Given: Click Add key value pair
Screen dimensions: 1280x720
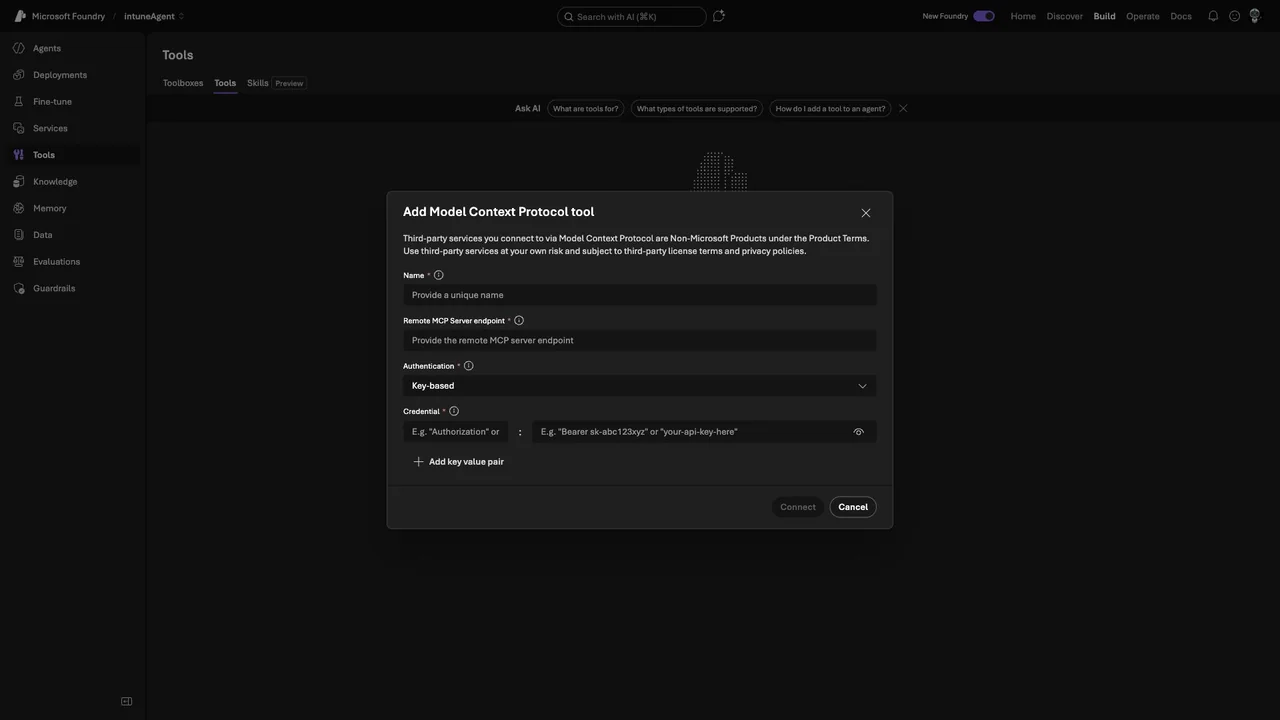Looking at the screenshot, I should pyautogui.click(x=459, y=462).
